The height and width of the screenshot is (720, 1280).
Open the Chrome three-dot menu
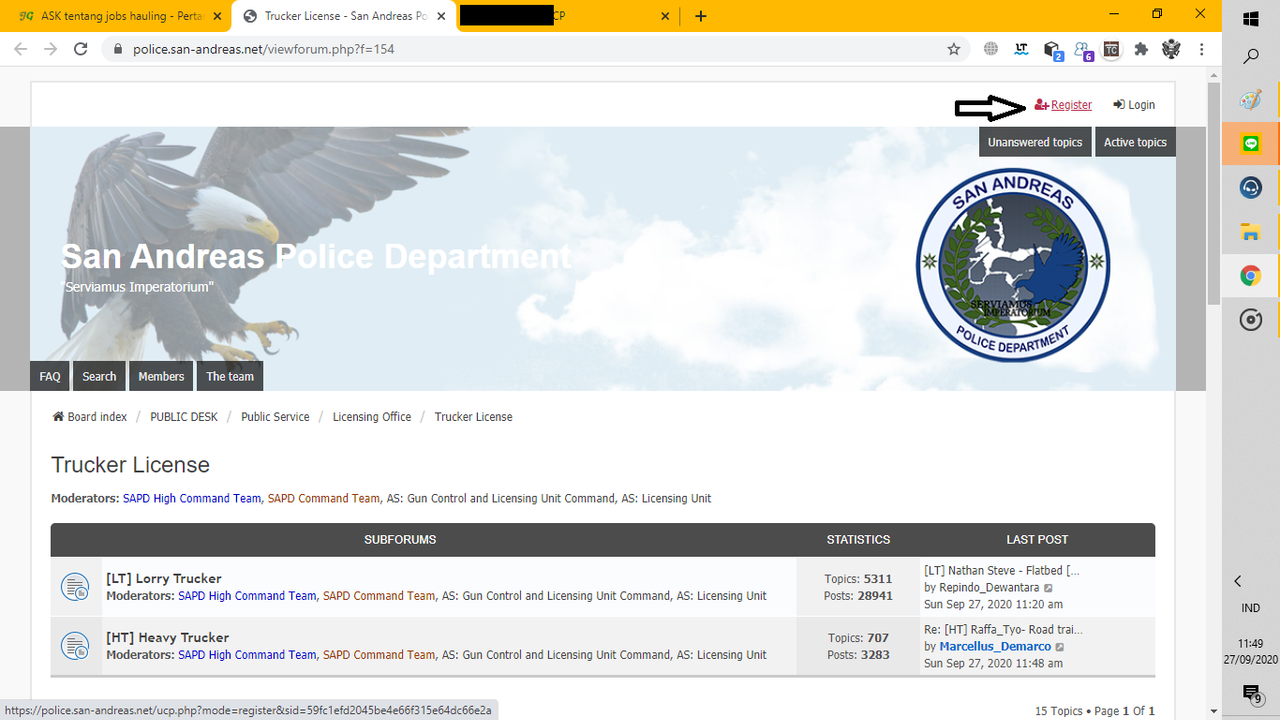pyautogui.click(x=1201, y=49)
